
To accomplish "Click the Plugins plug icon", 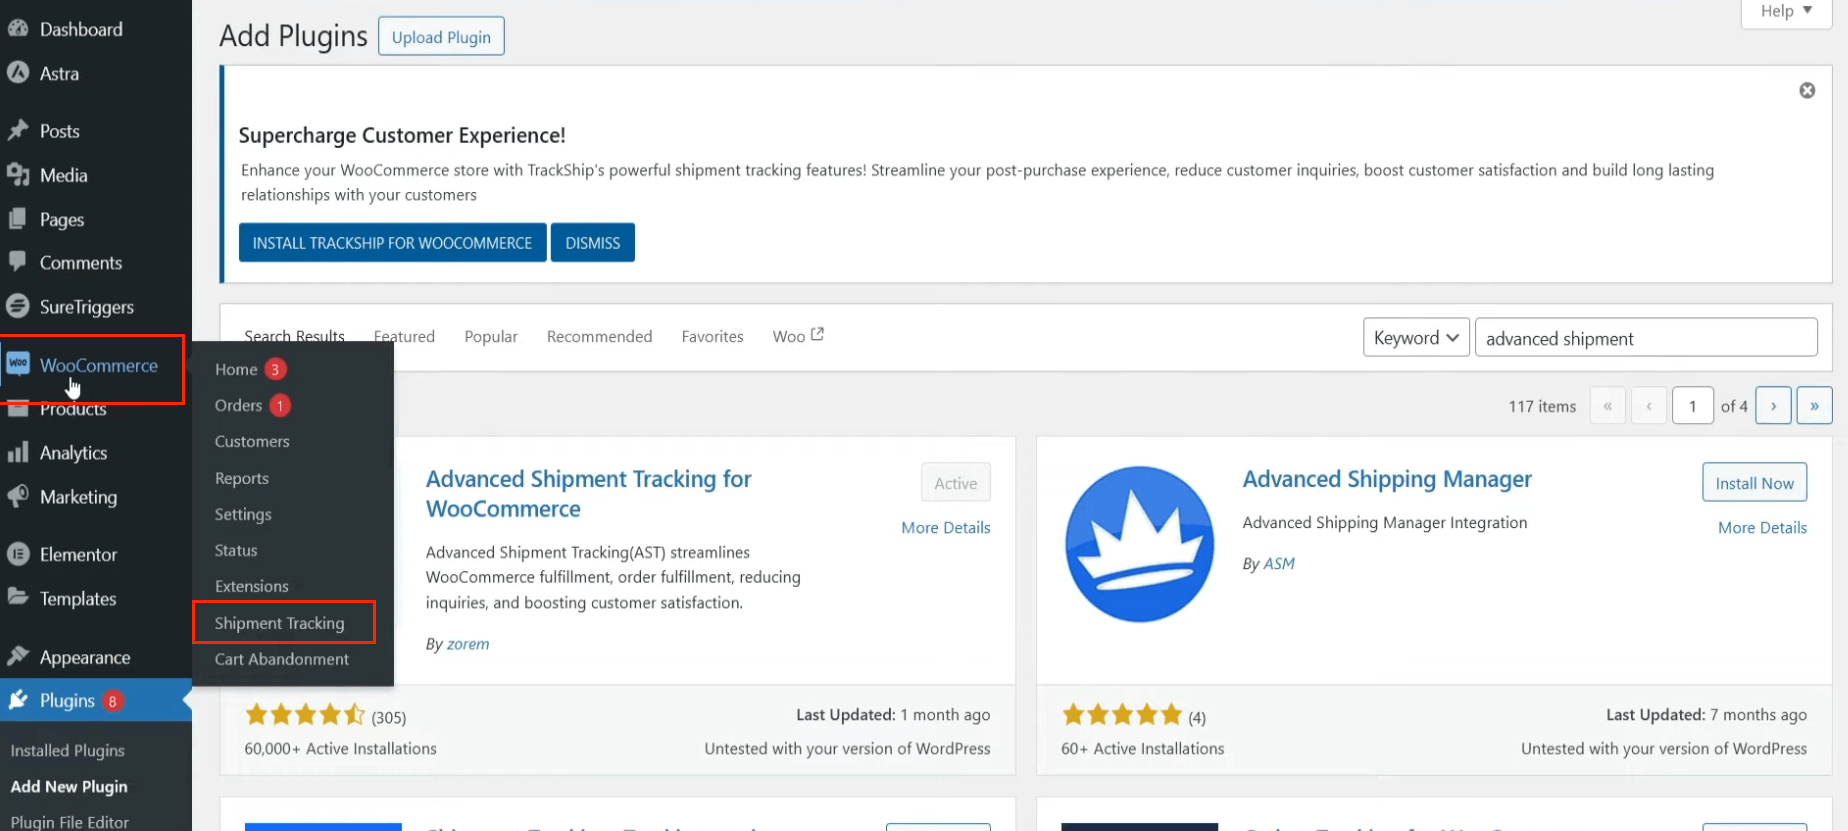I will [x=18, y=700].
